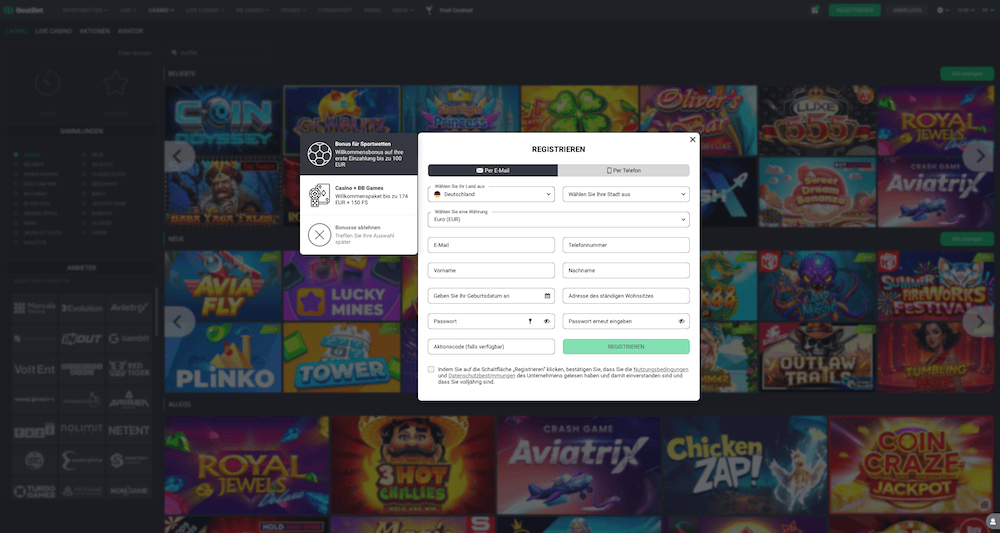Open the Casino menu in top navigation
1000x533 pixels.
tap(161, 10)
